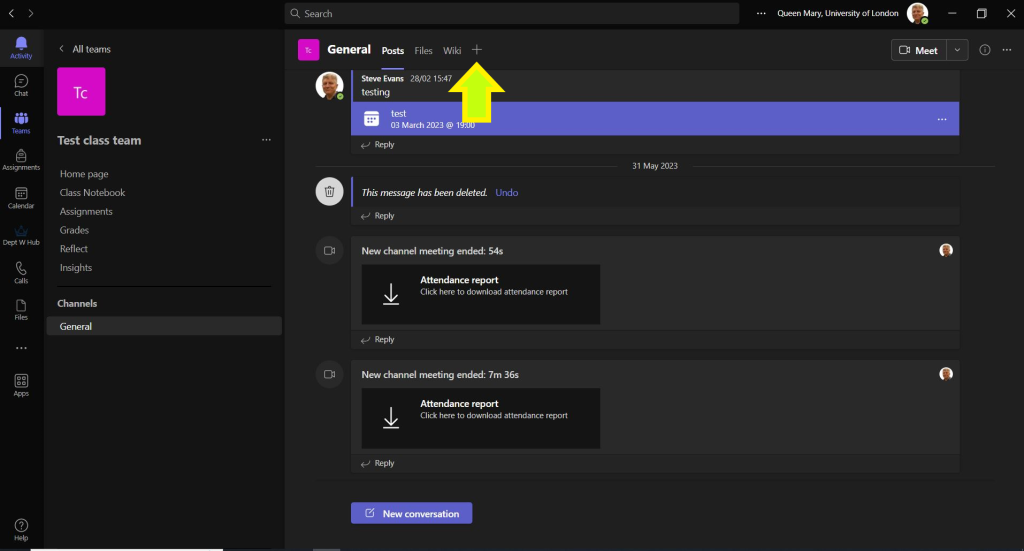The height and width of the screenshot is (551, 1024).
Task: Open Insights in team menu
Action: point(76,268)
